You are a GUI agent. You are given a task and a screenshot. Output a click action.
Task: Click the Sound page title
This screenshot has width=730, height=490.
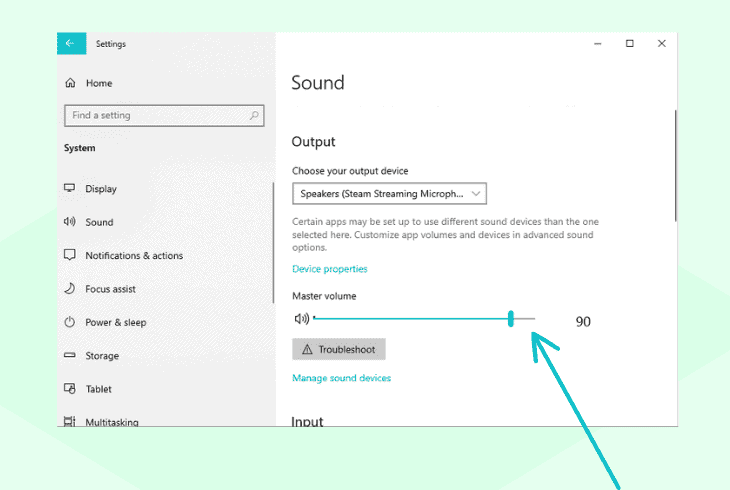[x=318, y=83]
